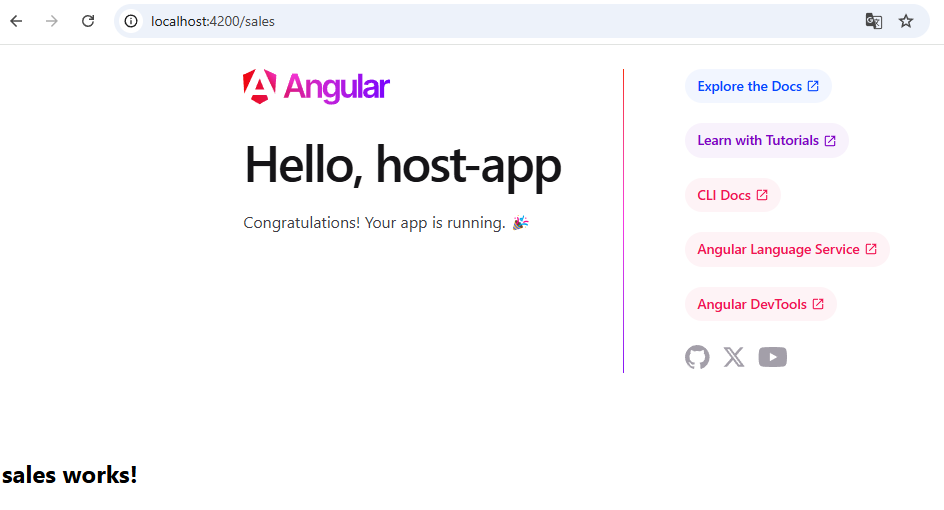Image resolution: width=944 pixels, height=510 pixels.
Task: Go back with the browser back arrow
Action: (16, 21)
